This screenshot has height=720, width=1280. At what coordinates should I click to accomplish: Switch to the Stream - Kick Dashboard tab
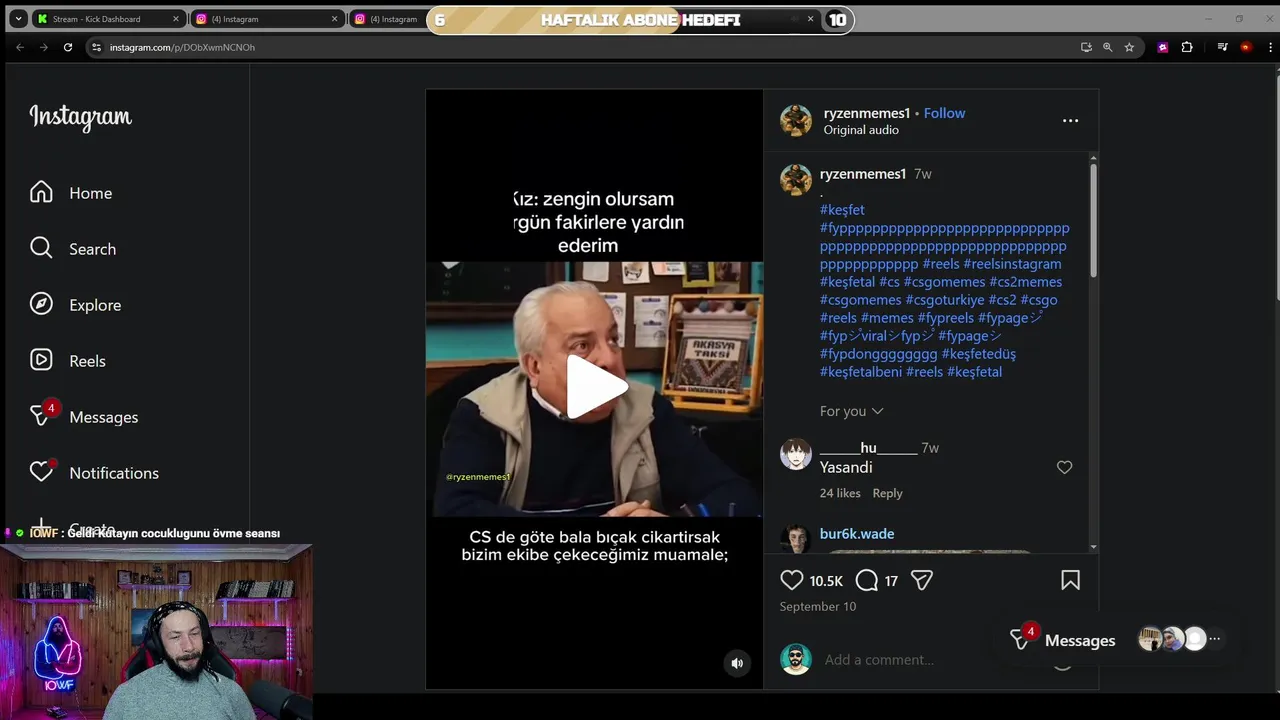[x=108, y=19]
